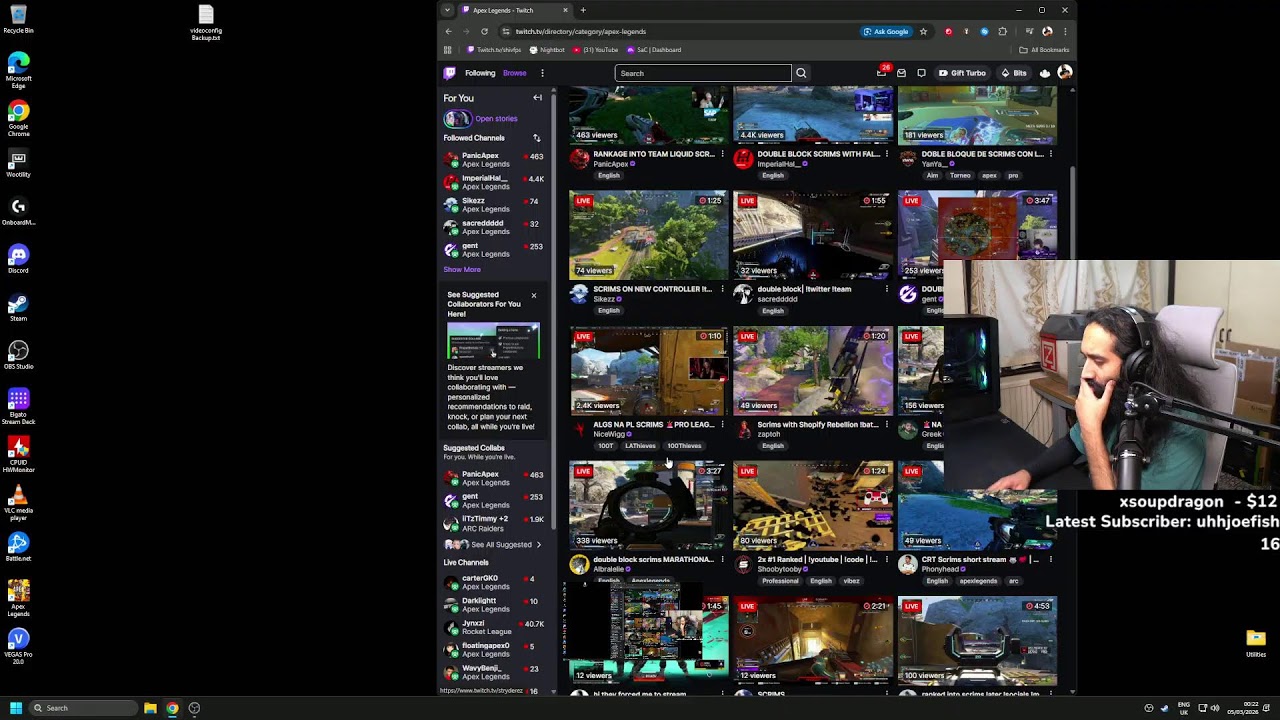Open a new browser tab
Viewport: 1280px width, 720px height.
583,10
